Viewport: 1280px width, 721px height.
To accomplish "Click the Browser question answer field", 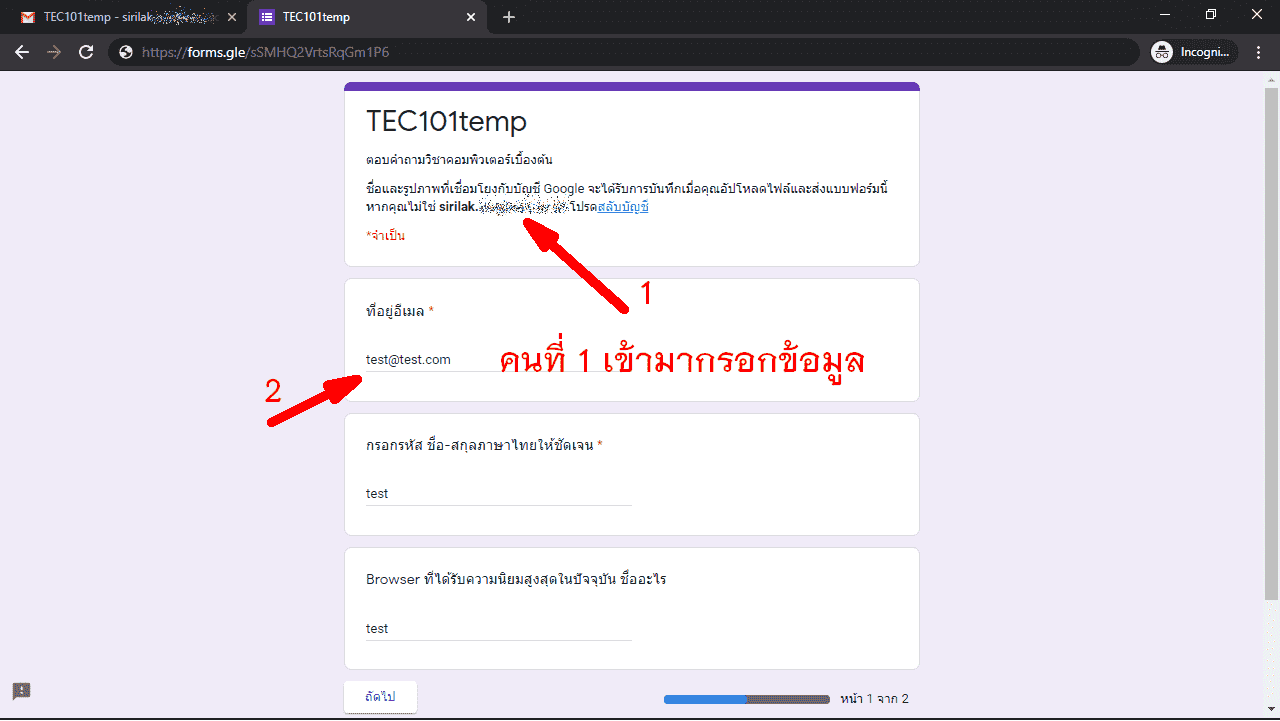I will (x=498, y=629).
